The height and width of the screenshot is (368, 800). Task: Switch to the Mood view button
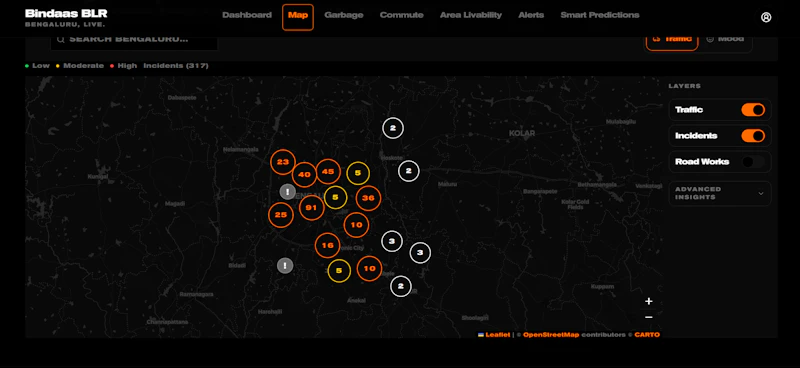(726, 39)
